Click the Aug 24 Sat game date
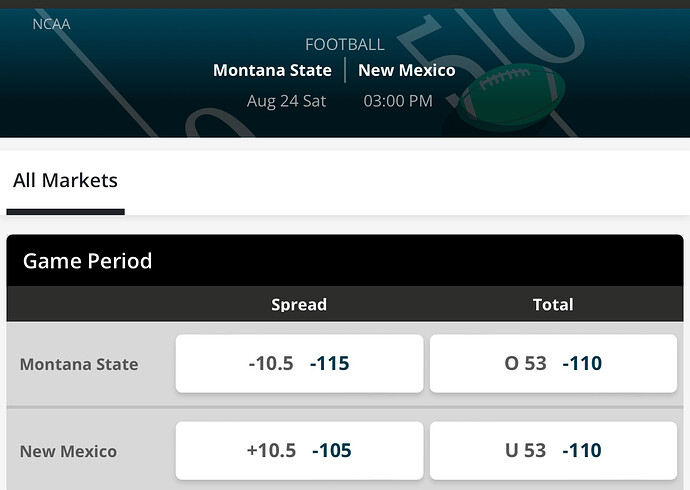 (x=286, y=101)
